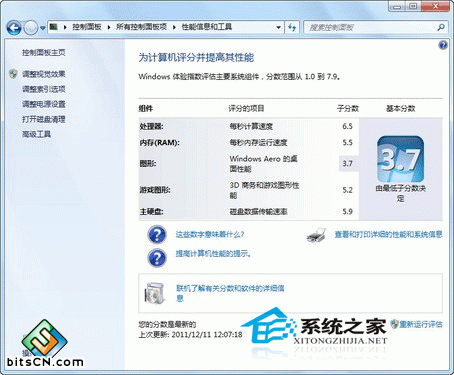The height and width of the screenshot is (375, 454).
Task: Click the Forward navigation arrow button
Action: tap(31, 28)
